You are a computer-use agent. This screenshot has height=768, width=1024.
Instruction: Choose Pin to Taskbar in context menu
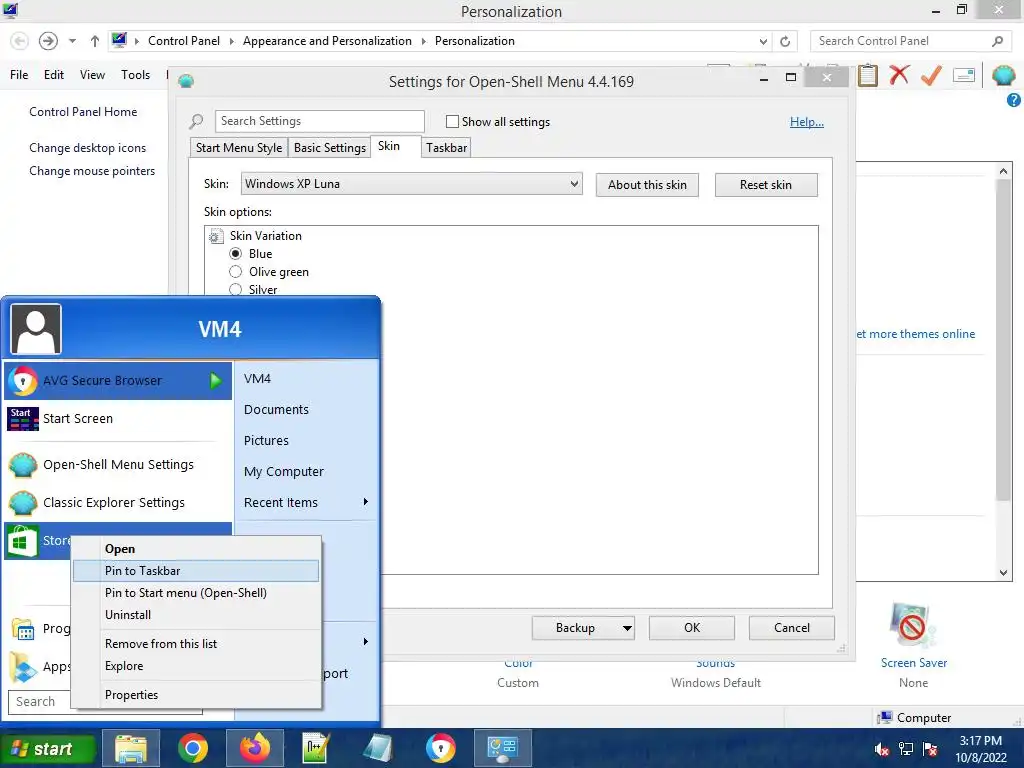coord(196,571)
